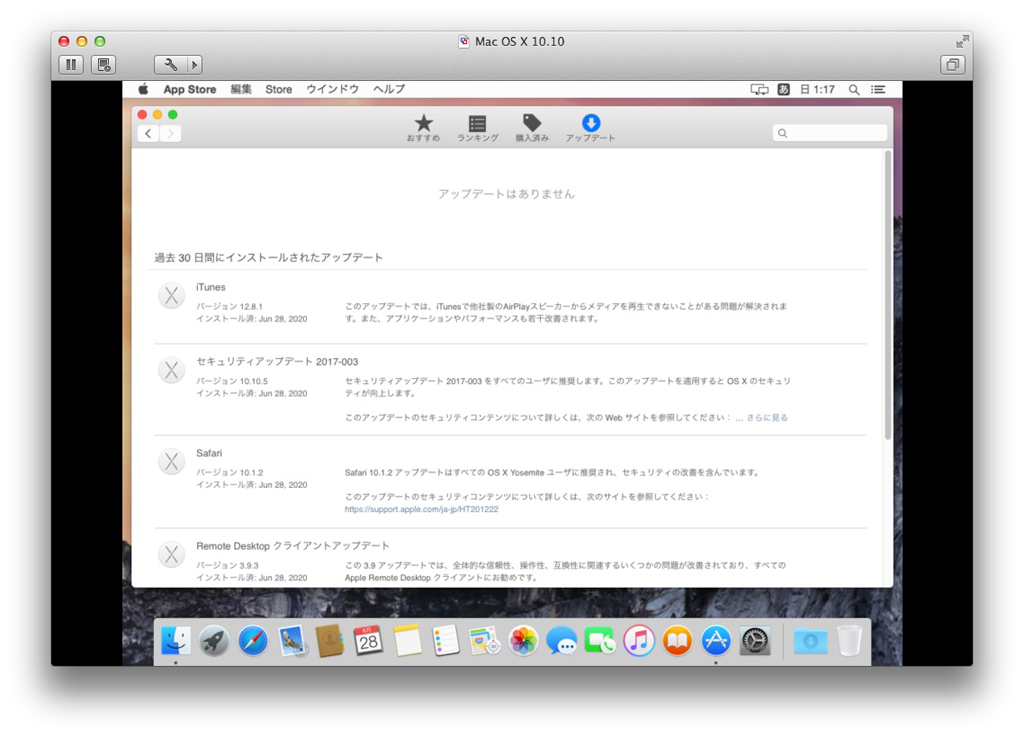This screenshot has width=1024, height=737.
Task: Enter full screen using the title bar arrows
Action: [x=962, y=42]
